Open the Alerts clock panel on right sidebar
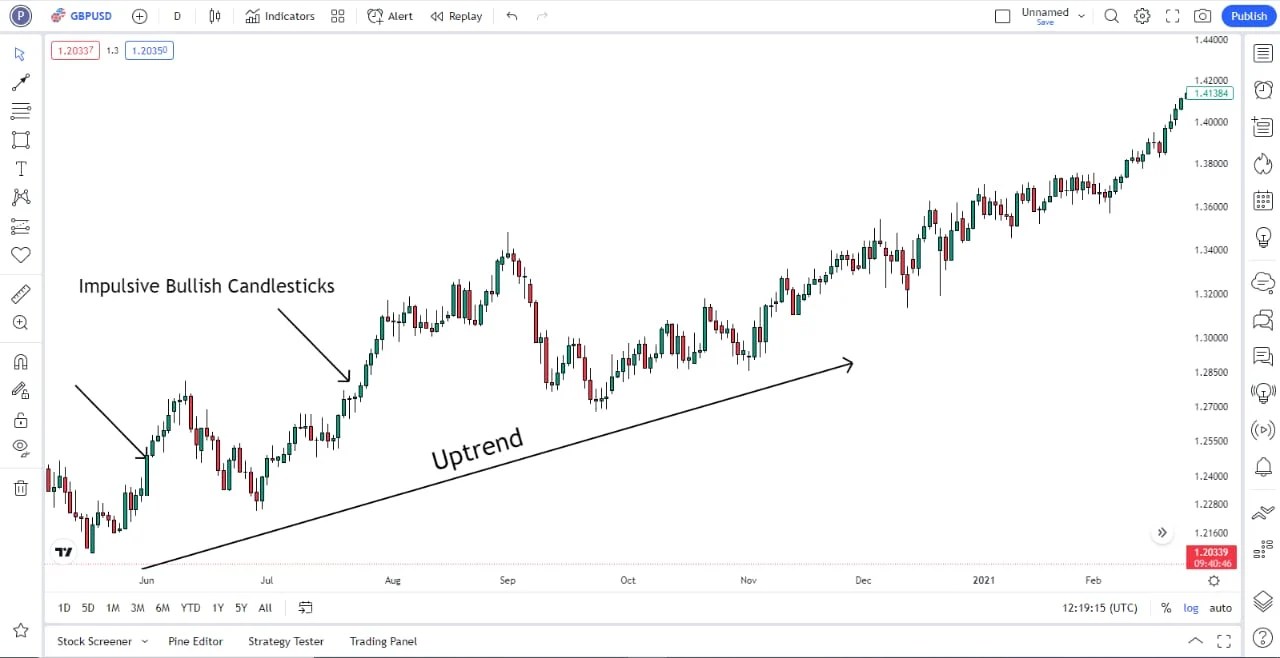 point(1262,89)
